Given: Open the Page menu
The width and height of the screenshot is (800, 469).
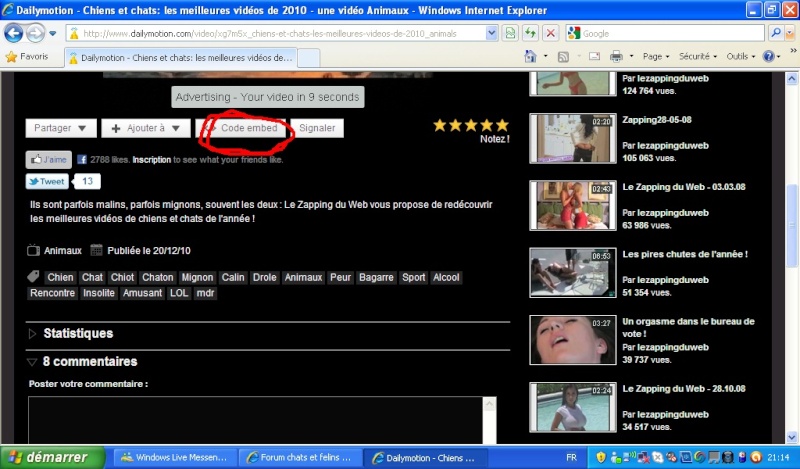Looking at the screenshot, I should [656, 57].
